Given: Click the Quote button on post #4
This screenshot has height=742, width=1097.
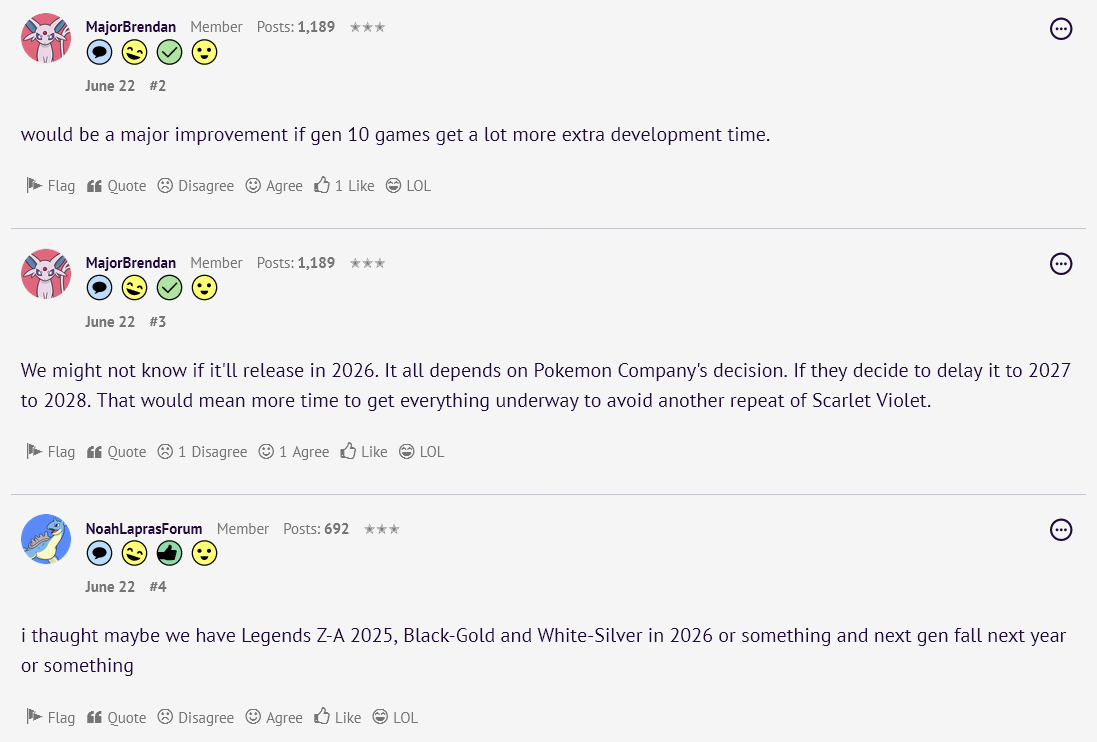Looking at the screenshot, I should tap(117, 718).
